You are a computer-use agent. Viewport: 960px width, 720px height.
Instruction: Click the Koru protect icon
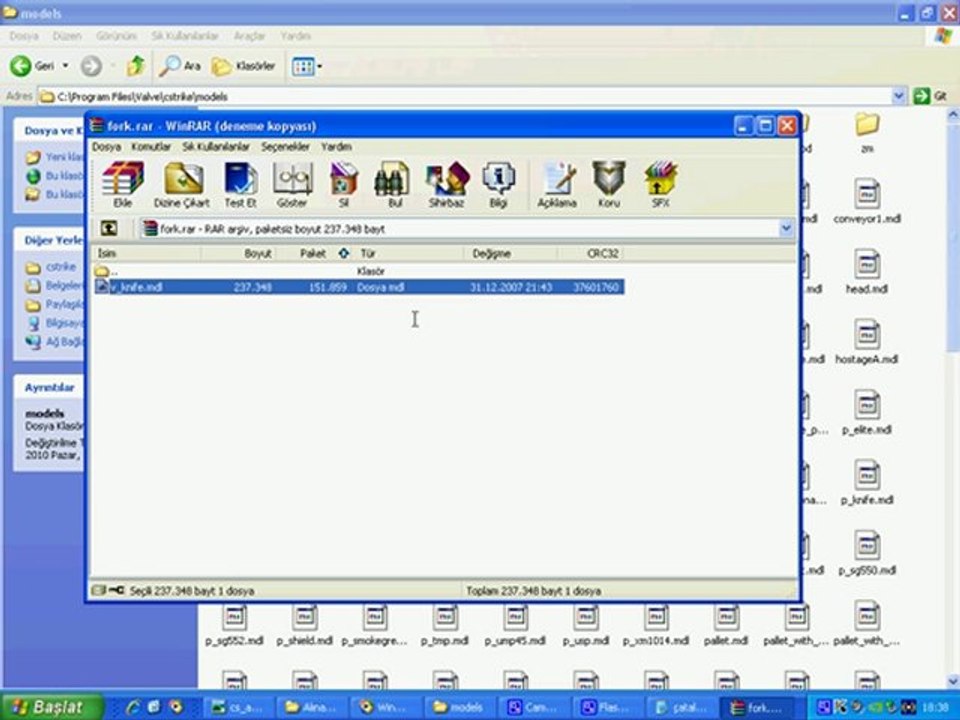point(609,184)
